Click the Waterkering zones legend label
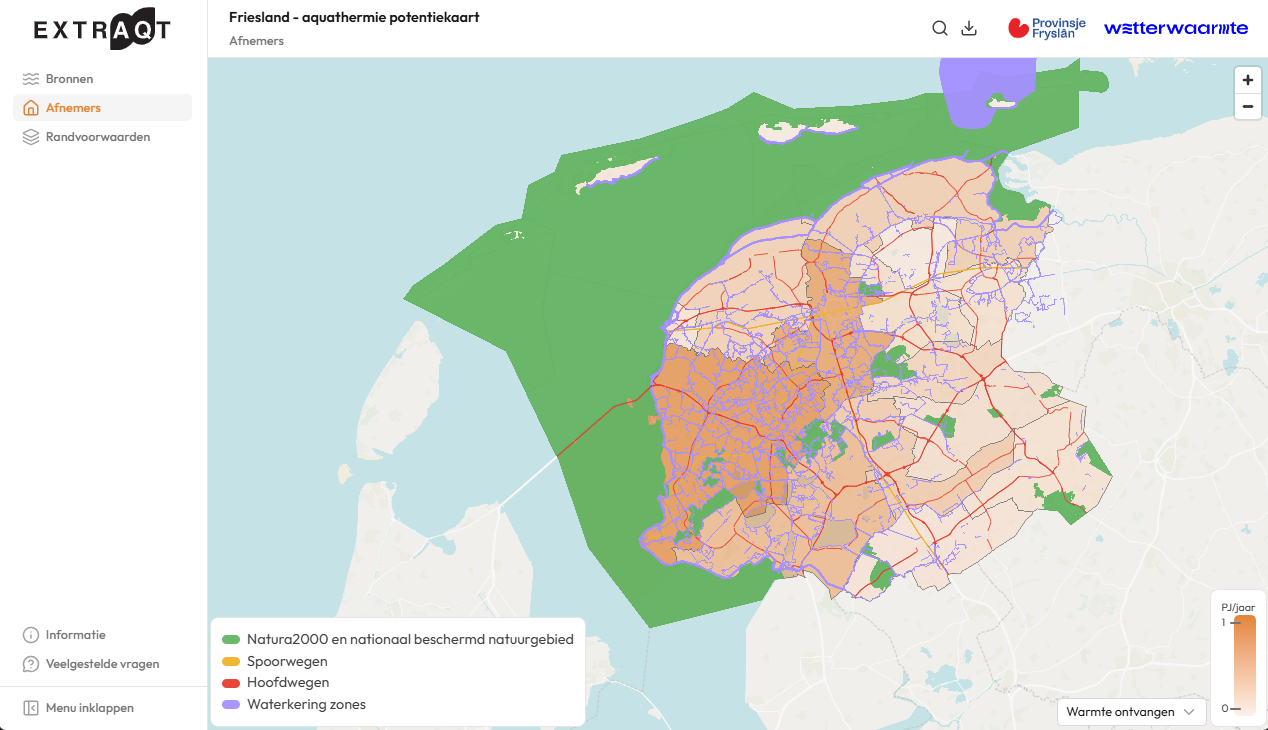Viewport: 1268px width, 730px height. pos(306,705)
